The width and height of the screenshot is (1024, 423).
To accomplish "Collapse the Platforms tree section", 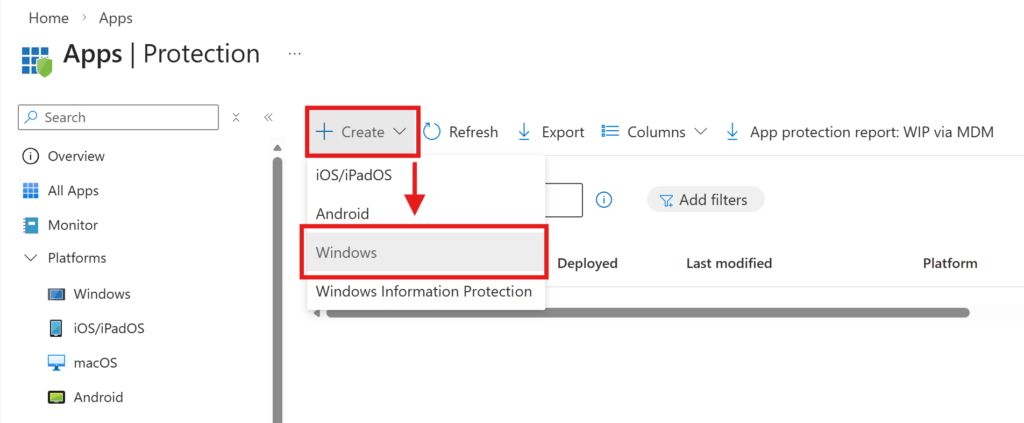I will pos(29,258).
